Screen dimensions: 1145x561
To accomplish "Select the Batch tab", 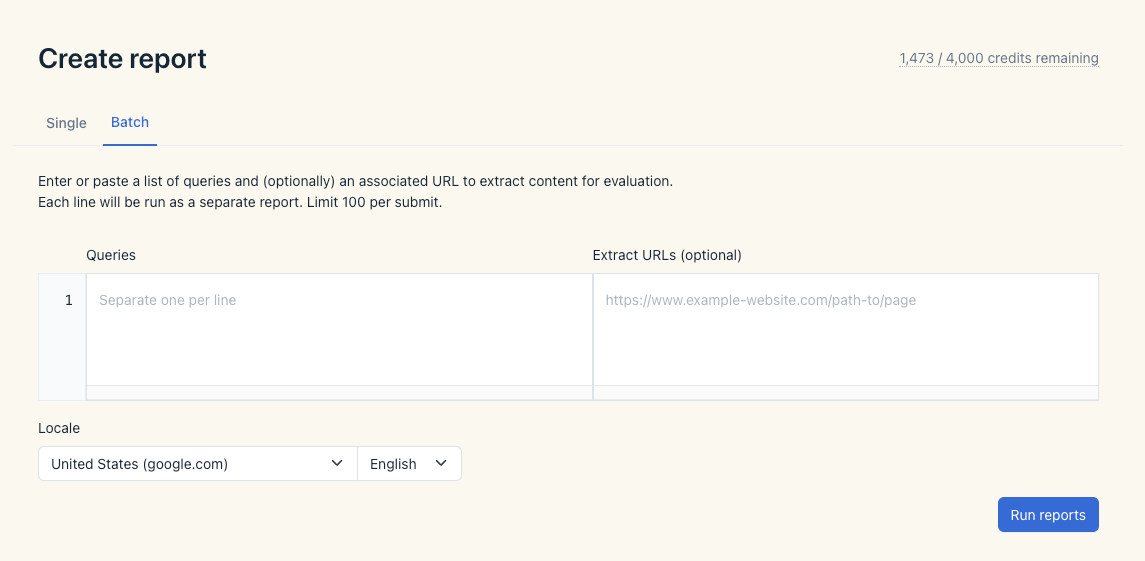I will [130, 122].
